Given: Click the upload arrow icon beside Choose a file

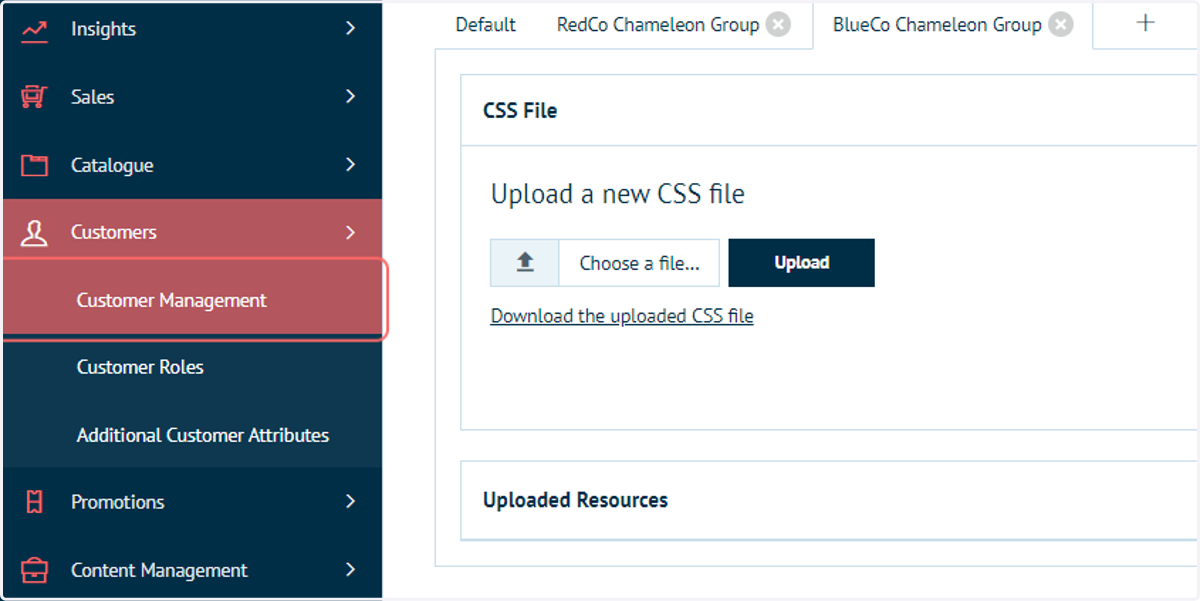Looking at the screenshot, I should click(525, 263).
